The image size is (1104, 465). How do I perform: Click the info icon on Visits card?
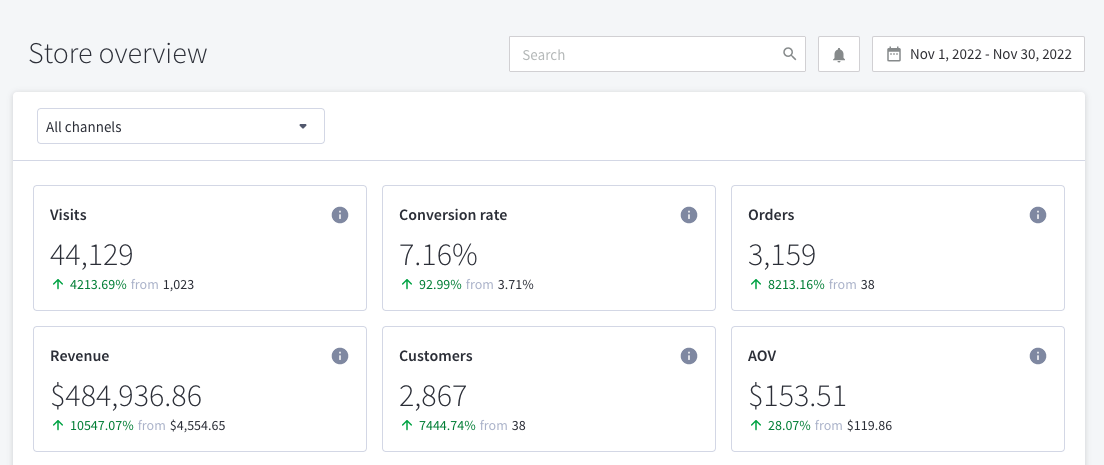point(339,215)
